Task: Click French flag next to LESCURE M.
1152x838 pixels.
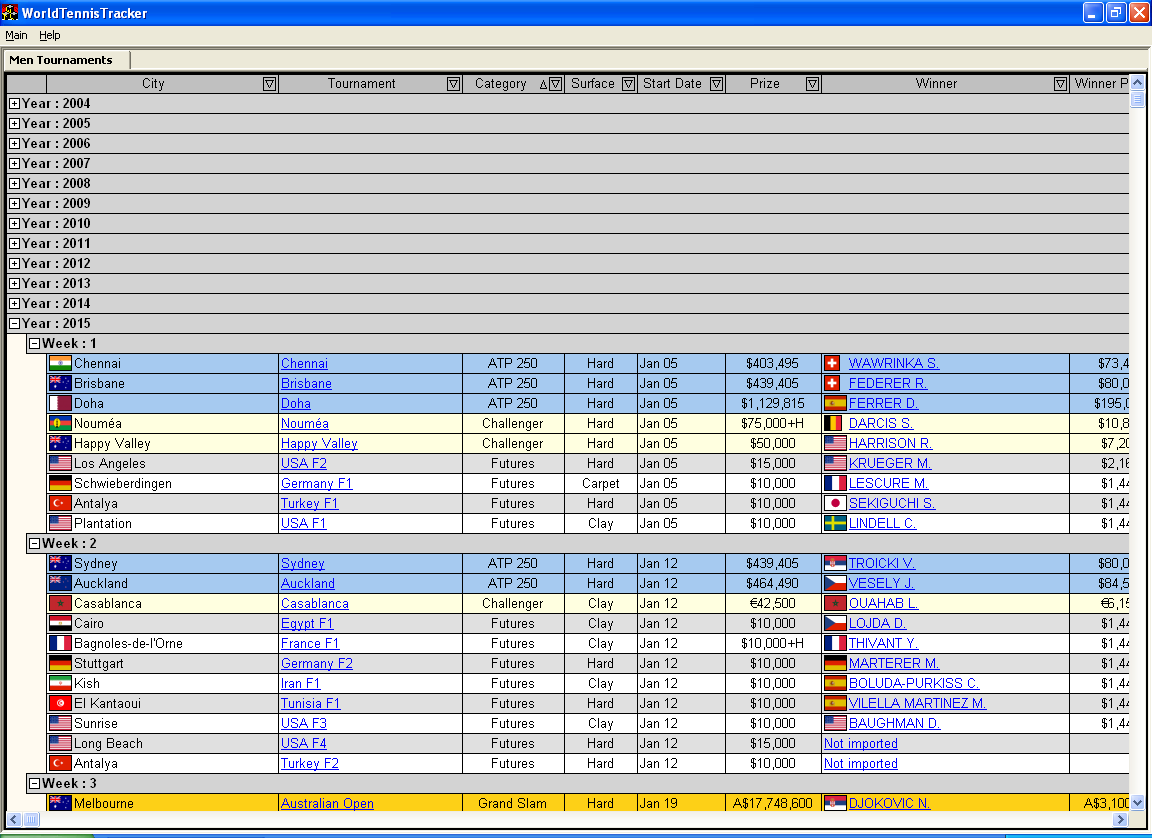Action: pyautogui.click(x=835, y=483)
